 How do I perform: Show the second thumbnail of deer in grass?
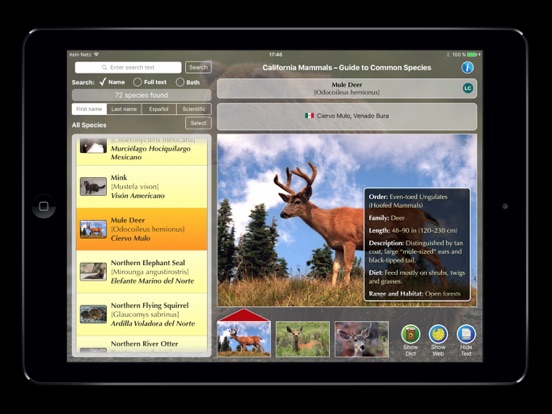click(x=303, y=339)
